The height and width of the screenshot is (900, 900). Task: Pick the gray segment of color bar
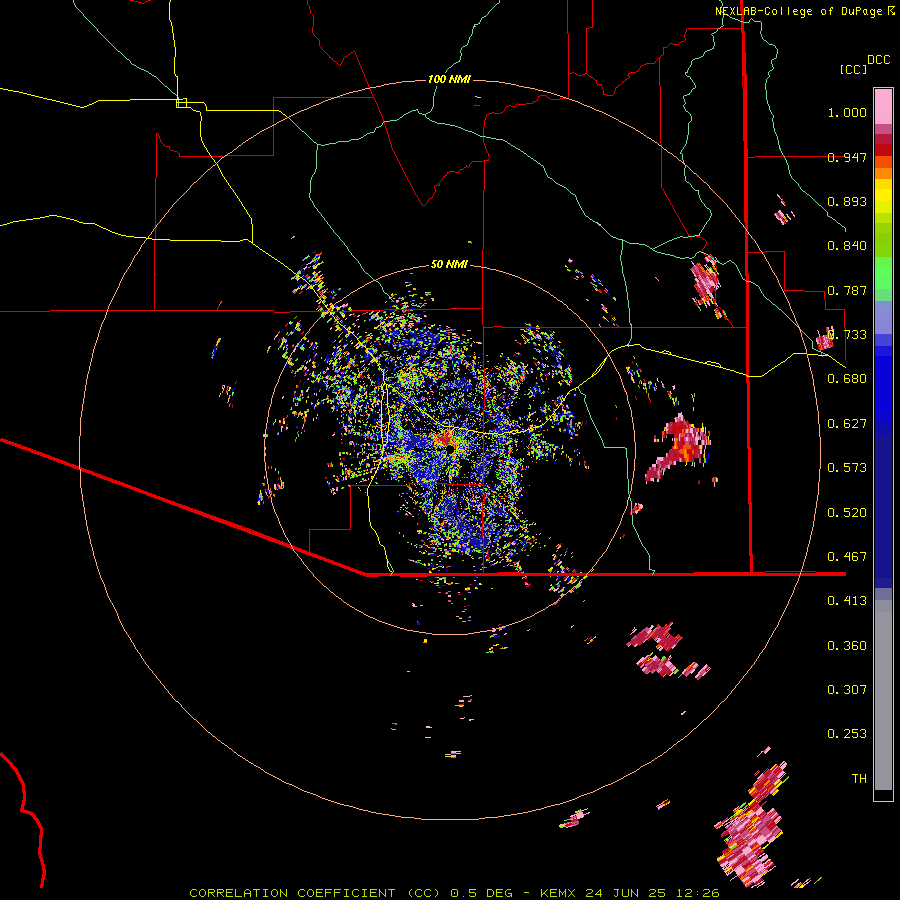pos(883,695)
